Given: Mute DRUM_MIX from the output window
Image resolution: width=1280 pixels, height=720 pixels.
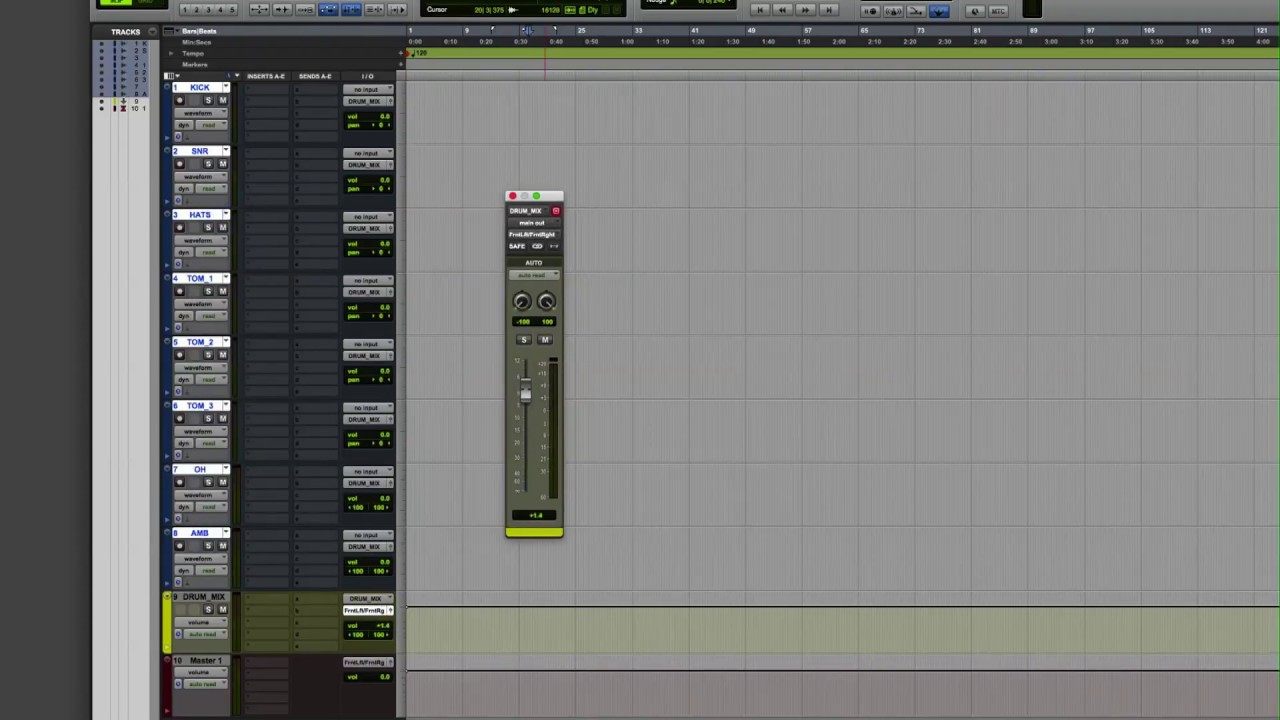Looking at the screenshot, I should click(x=545, y=340).
